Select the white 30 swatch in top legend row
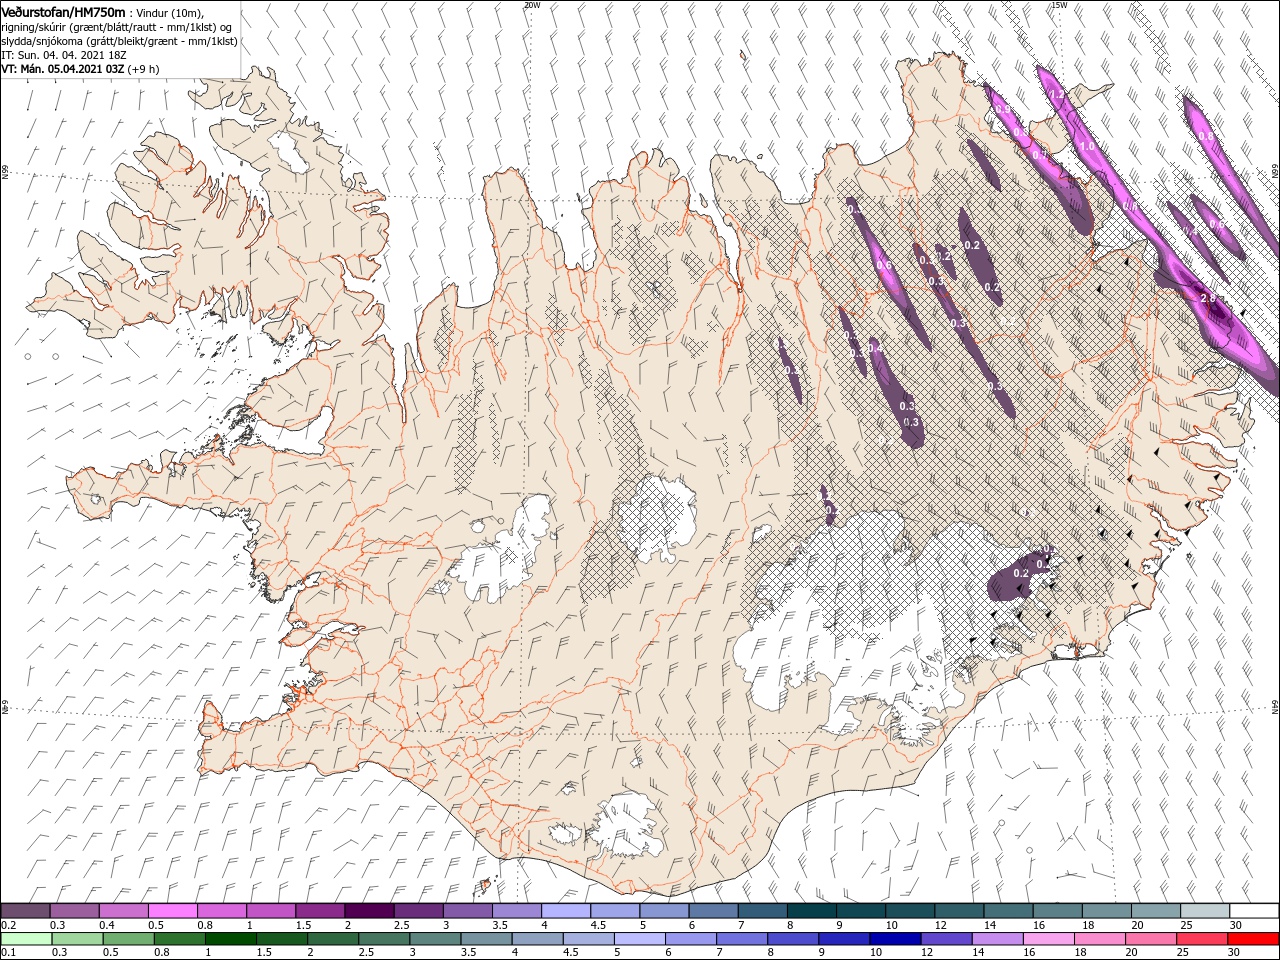Viewport: 1280px width, 960px height. tap(1254, 911)
